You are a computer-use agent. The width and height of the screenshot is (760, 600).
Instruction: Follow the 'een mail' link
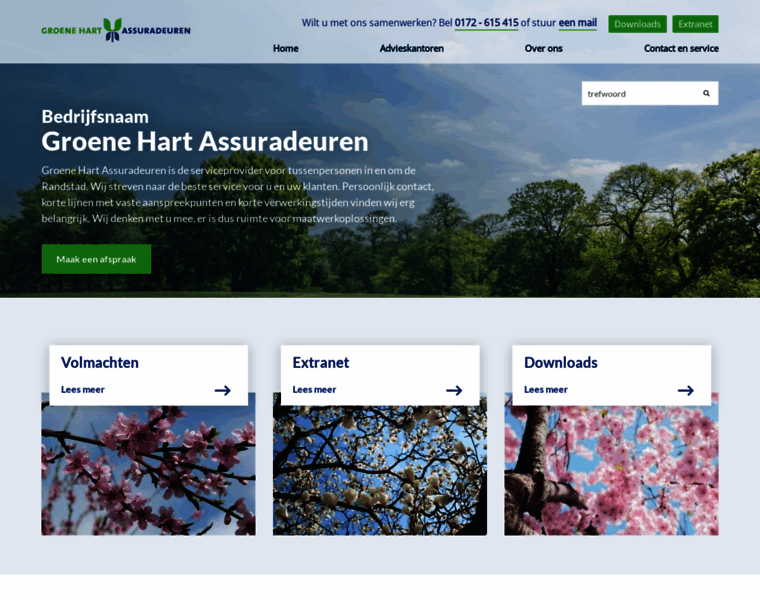(577, 23)
